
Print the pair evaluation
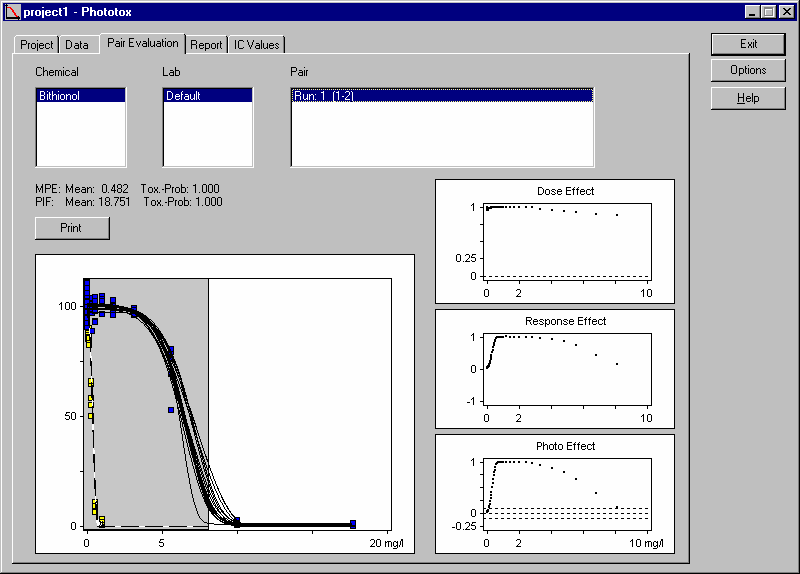tap(72, 228)
